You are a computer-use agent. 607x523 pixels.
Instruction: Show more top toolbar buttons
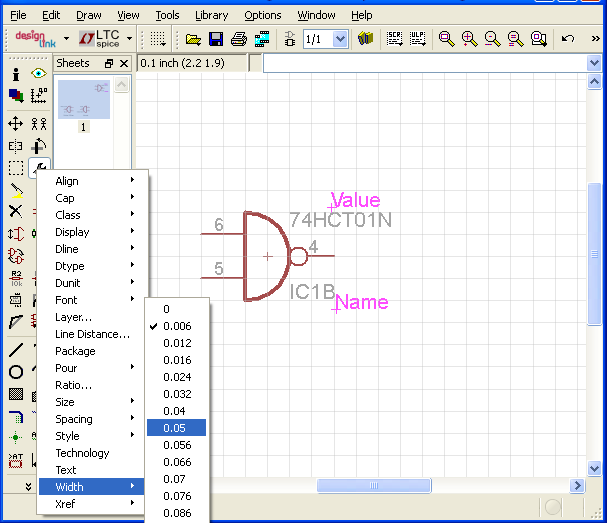click(595, 39)
